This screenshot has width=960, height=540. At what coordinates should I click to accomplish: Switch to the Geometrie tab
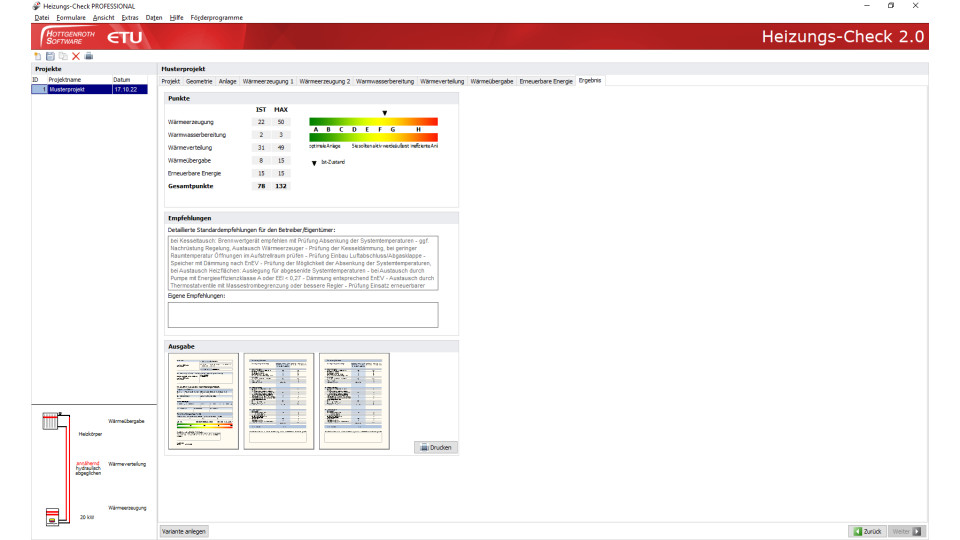[x=199, y=80]
